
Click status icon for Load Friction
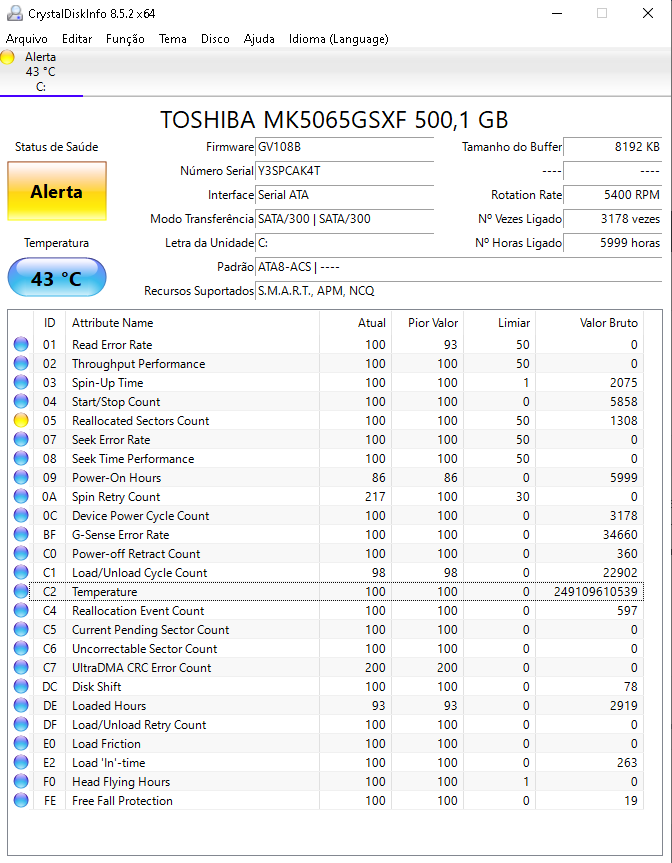coord(21,744)
